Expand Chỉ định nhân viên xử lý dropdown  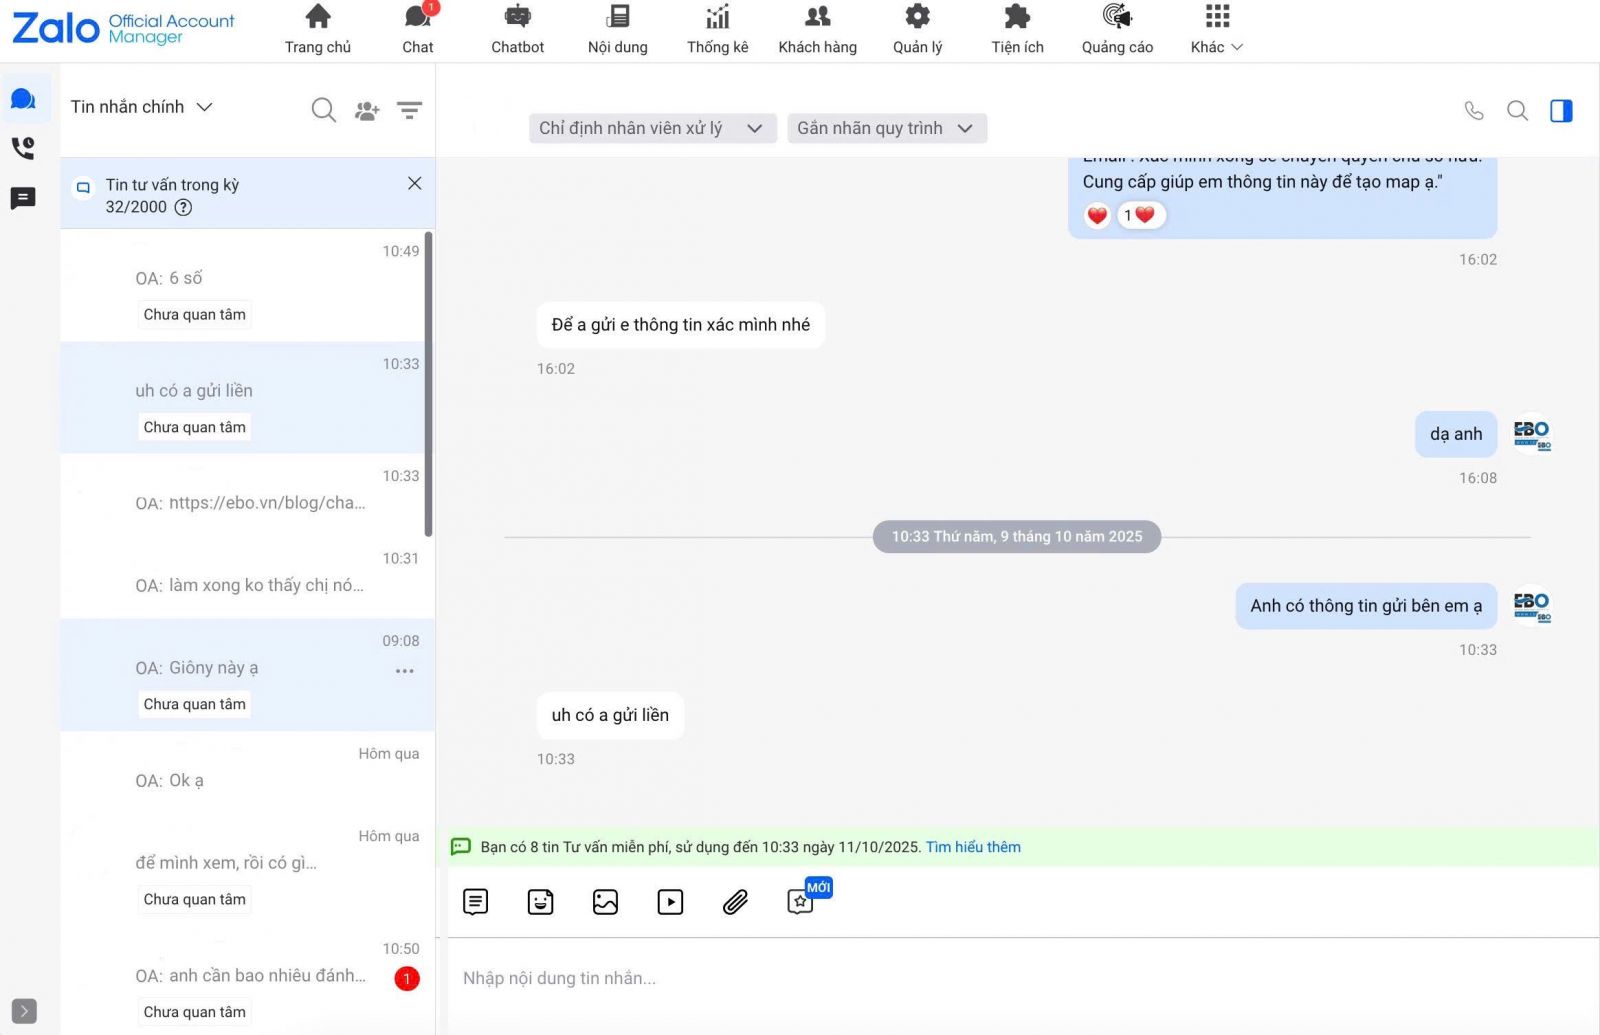point(652,128)
